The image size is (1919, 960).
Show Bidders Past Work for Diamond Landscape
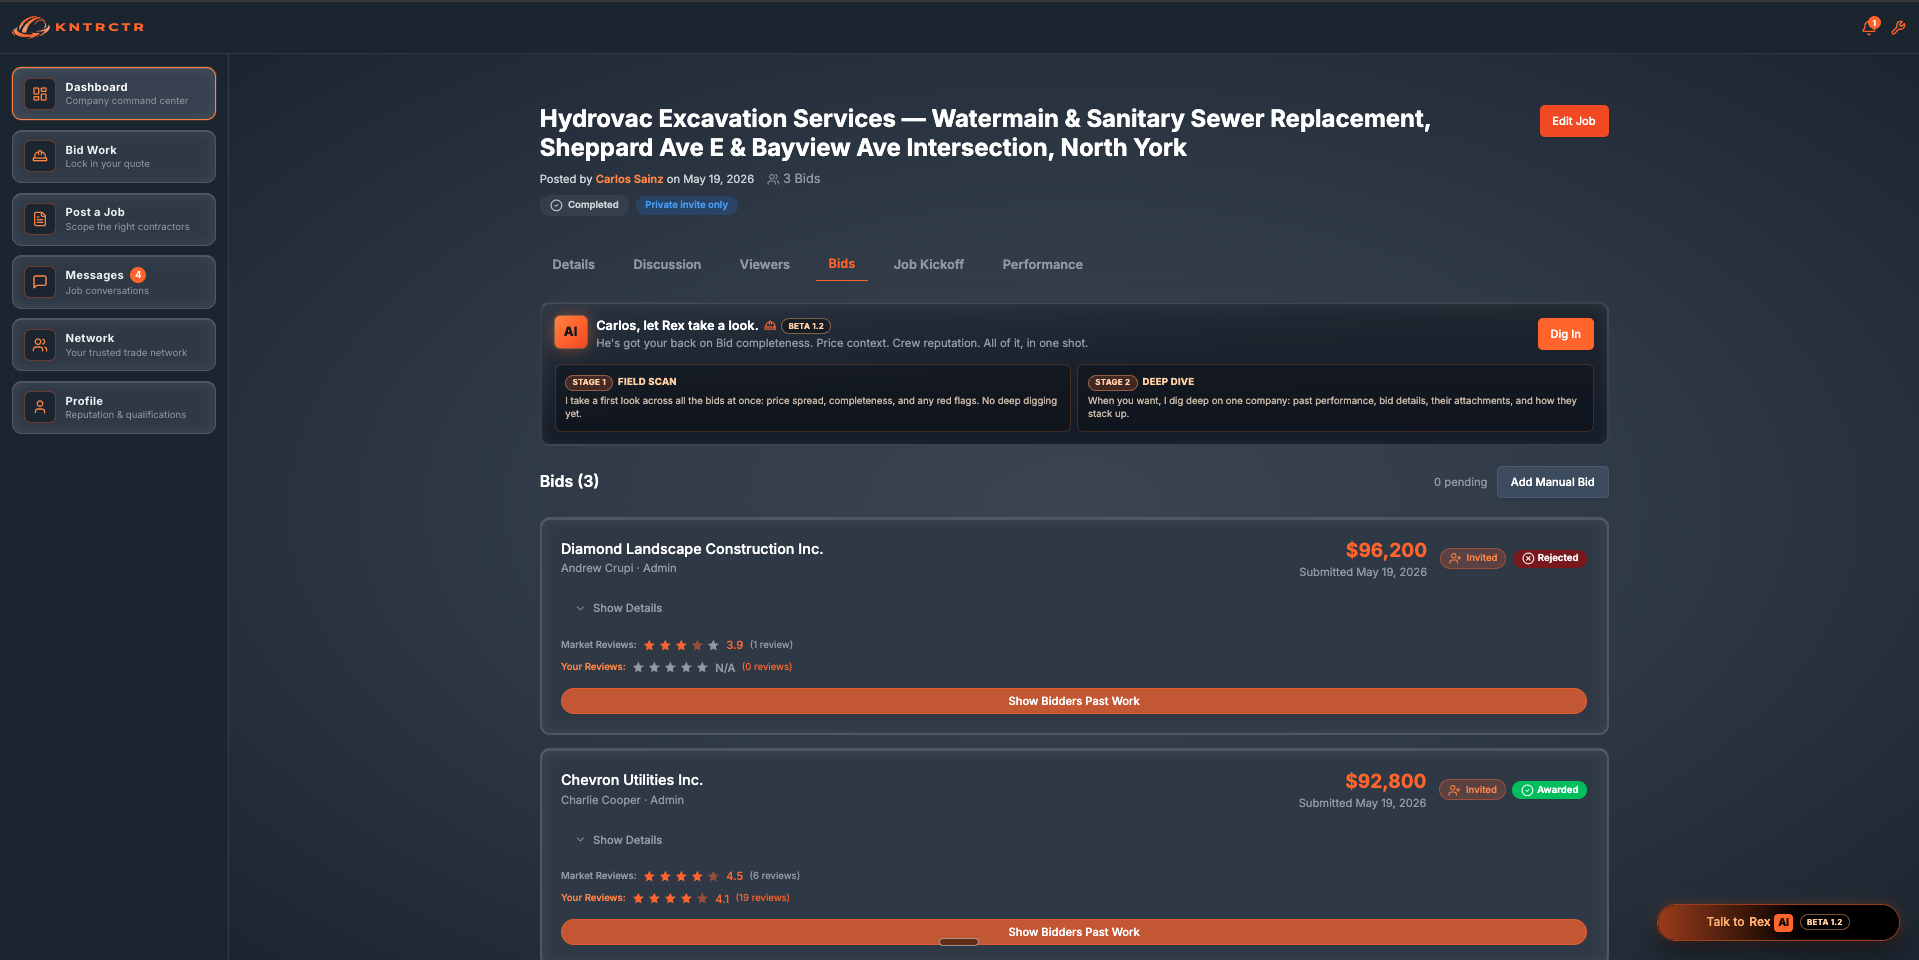click(x=1074, y=701)
